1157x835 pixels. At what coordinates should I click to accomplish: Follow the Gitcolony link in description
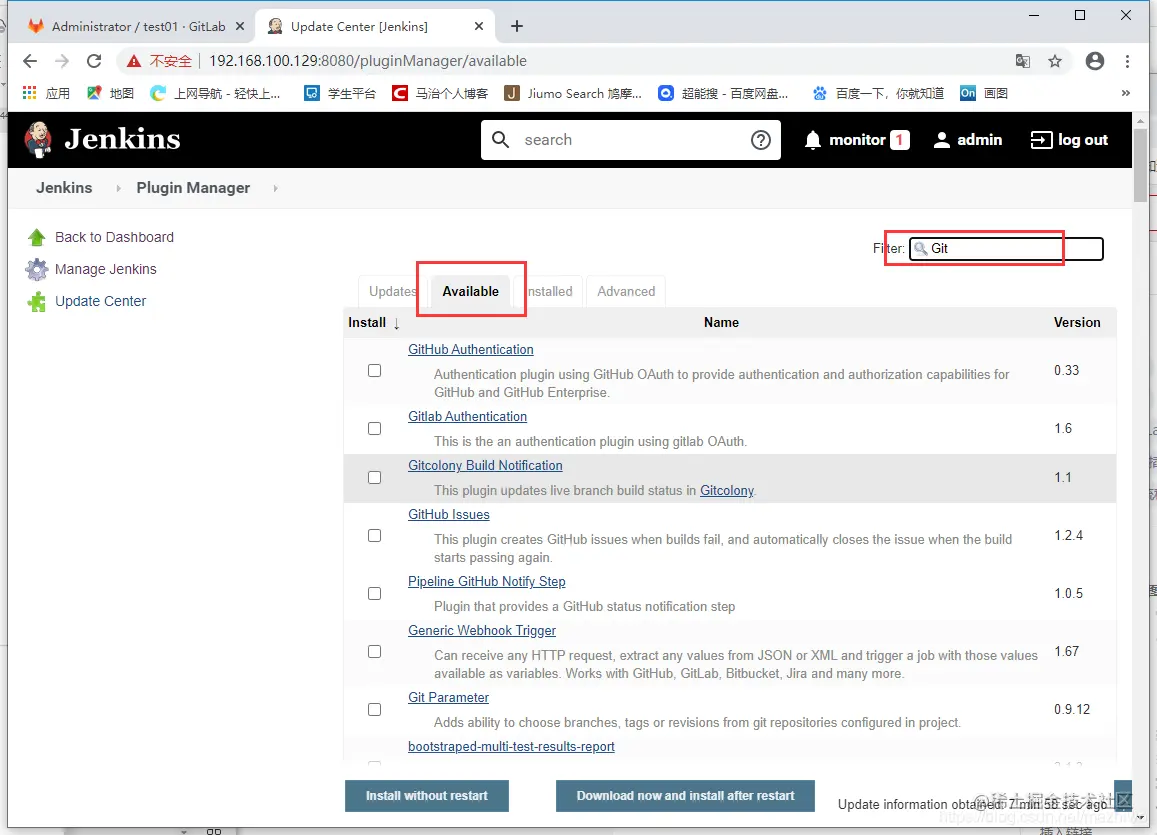[727, 491]
